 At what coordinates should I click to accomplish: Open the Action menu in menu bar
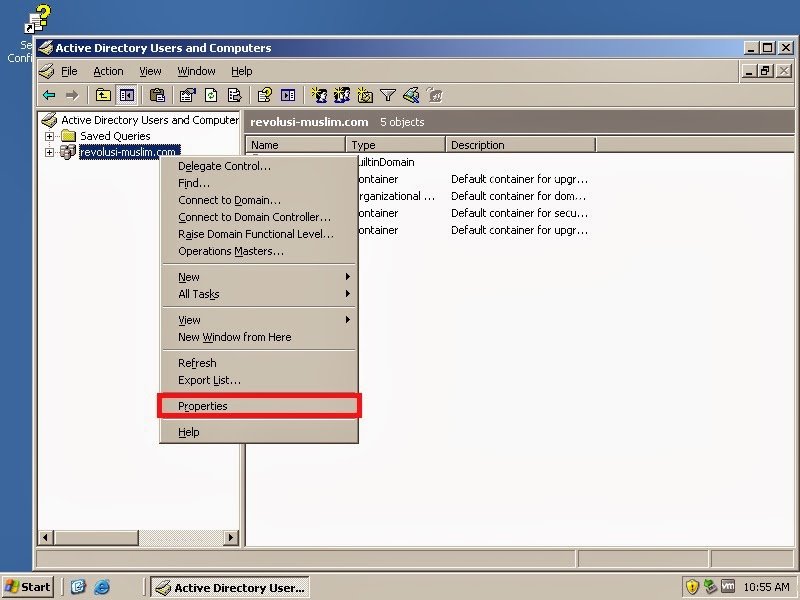pyautogui.click(x=108, y=71)
